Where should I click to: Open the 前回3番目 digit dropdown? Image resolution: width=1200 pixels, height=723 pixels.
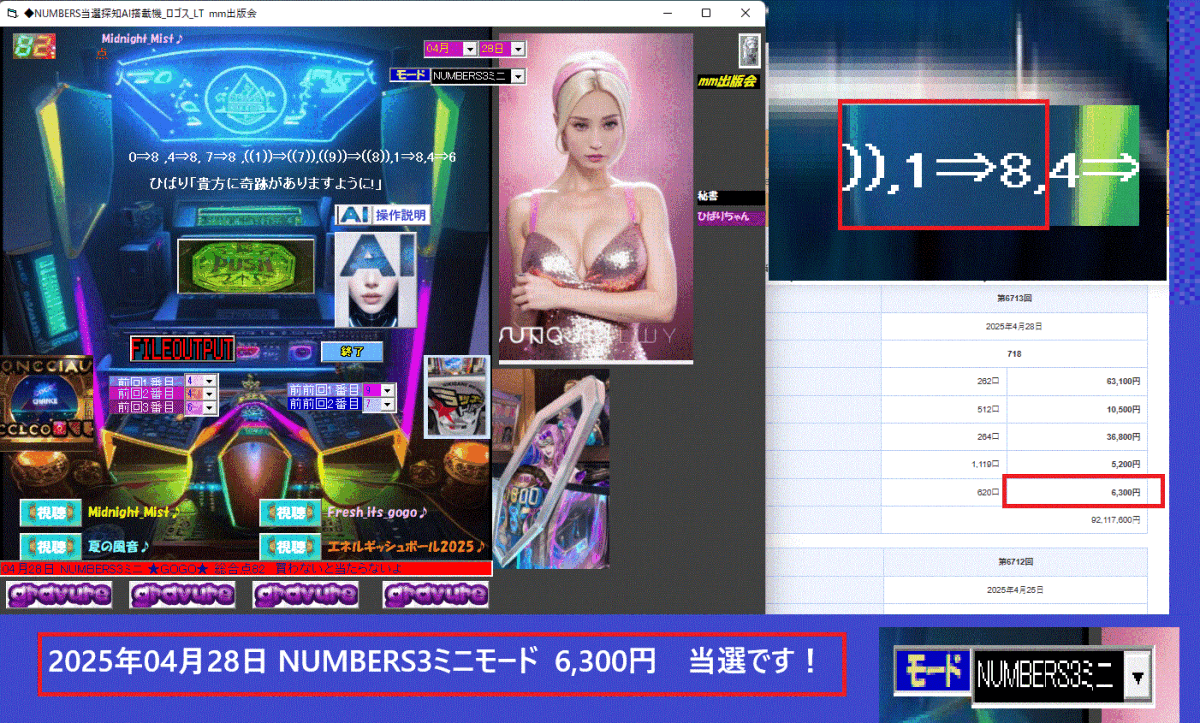pyautogui.click(x=209, y=407)
